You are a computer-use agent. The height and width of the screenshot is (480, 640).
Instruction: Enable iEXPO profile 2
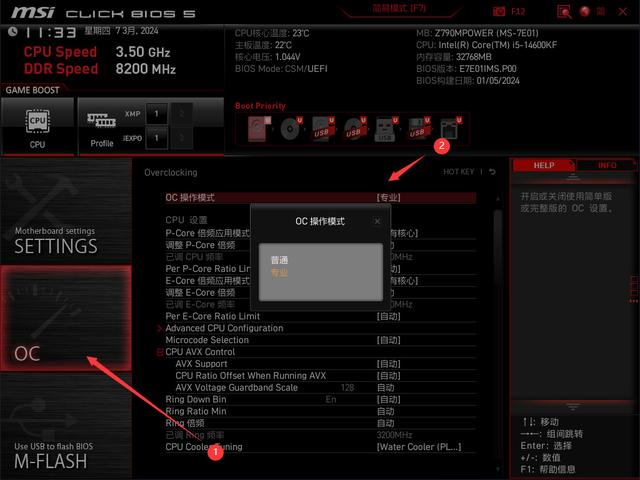tap(182, 138)
